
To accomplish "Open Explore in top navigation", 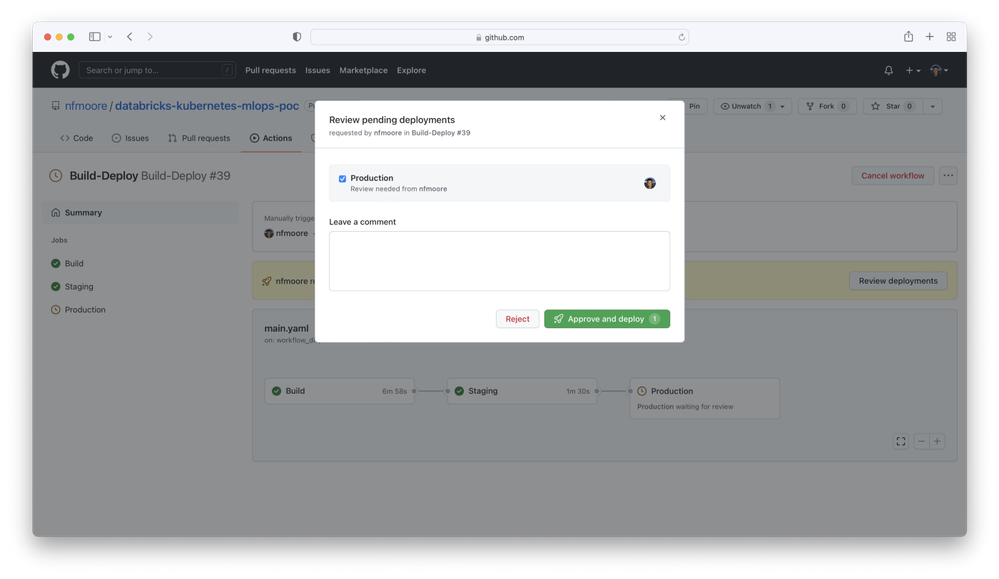I will 412,70.
